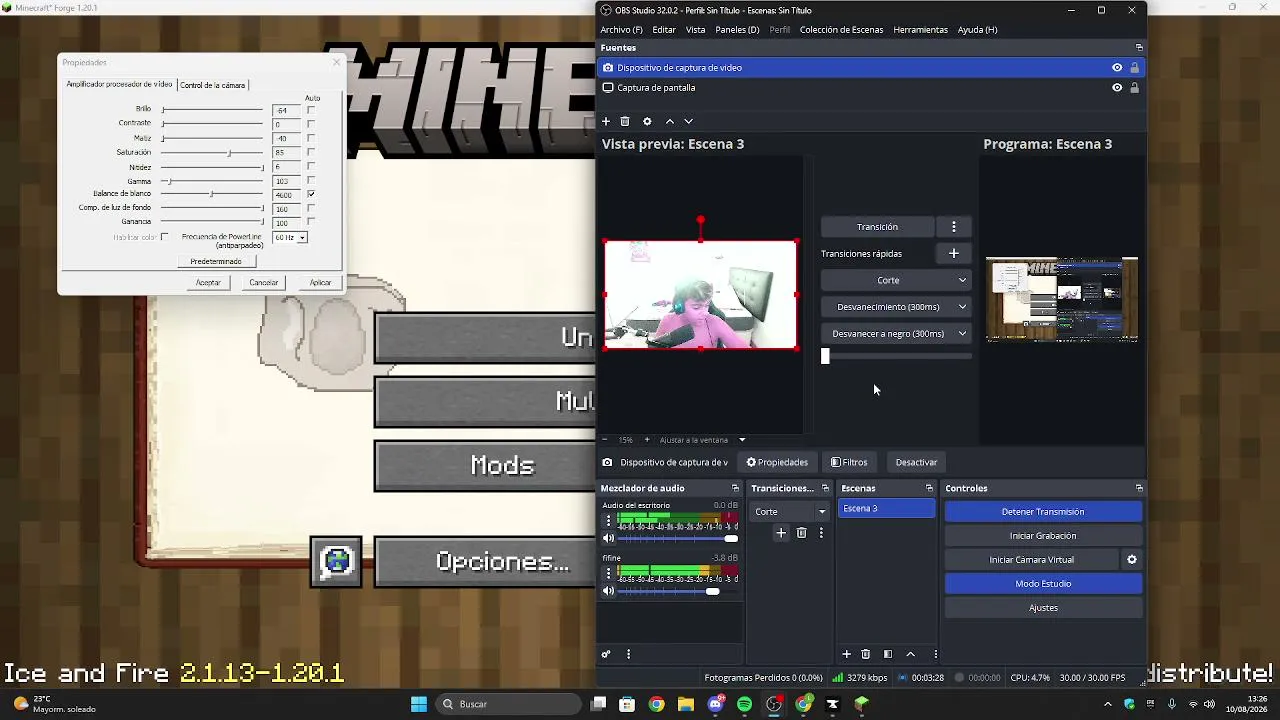1280x720 pixels.
Task: Move selected source up in Fuentes
Action: tap(669, 121)
